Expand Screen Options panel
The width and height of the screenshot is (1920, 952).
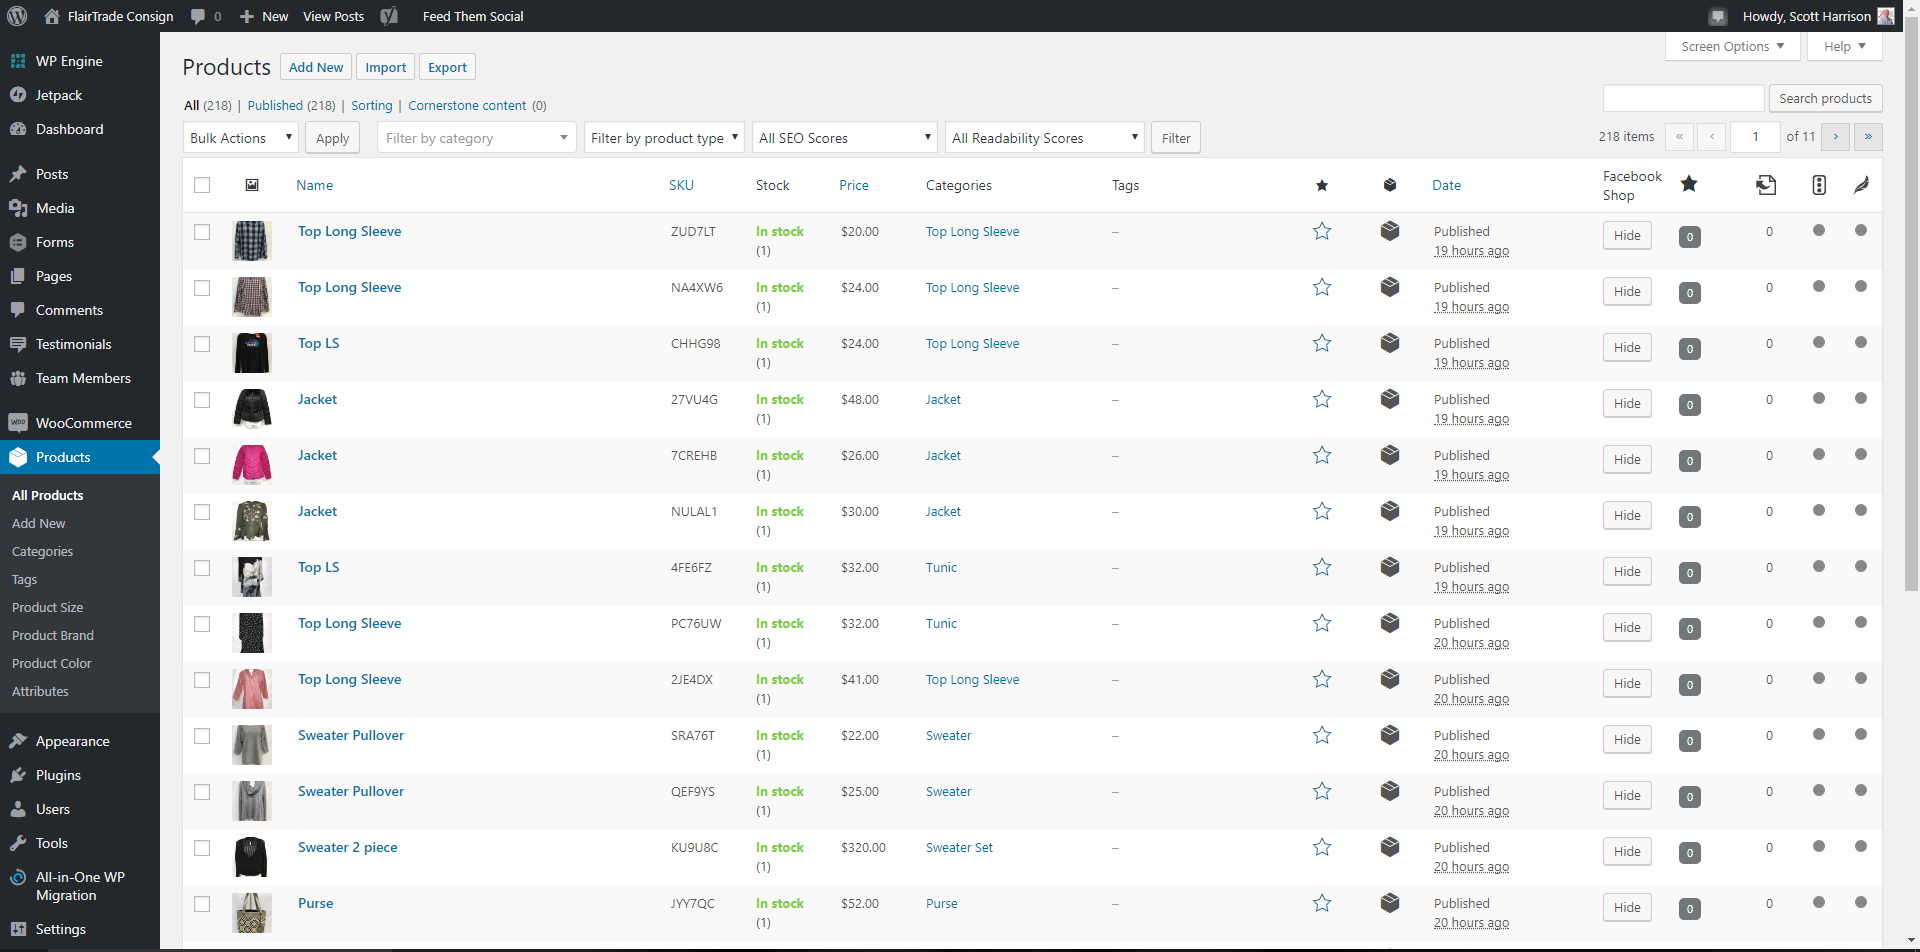point(1733,46)
